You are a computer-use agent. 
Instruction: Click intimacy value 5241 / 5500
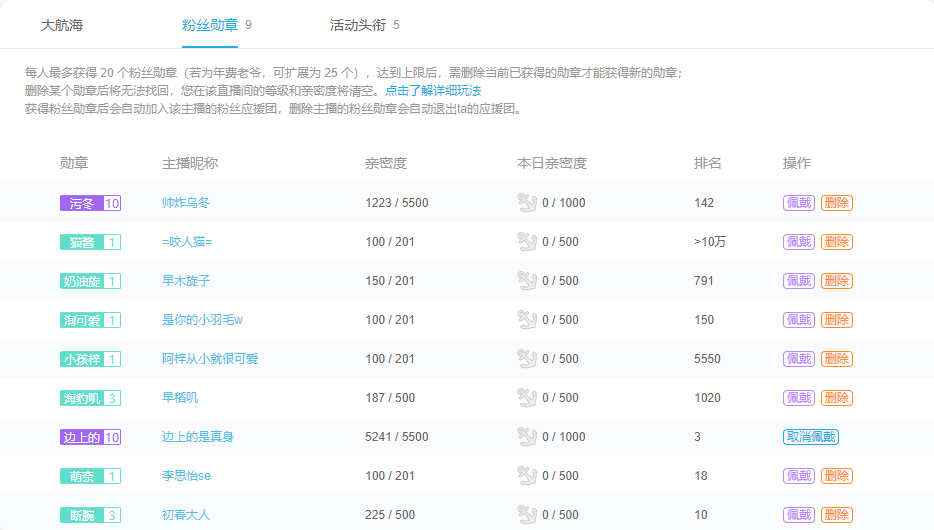397,437
